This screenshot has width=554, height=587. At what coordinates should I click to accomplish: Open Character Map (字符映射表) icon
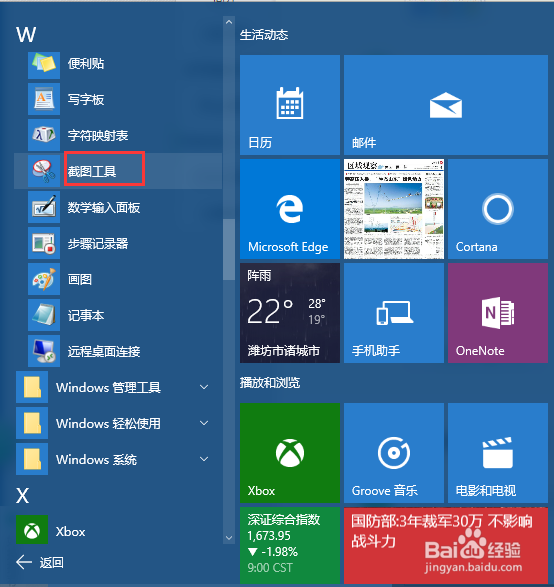tap(44, 135)
